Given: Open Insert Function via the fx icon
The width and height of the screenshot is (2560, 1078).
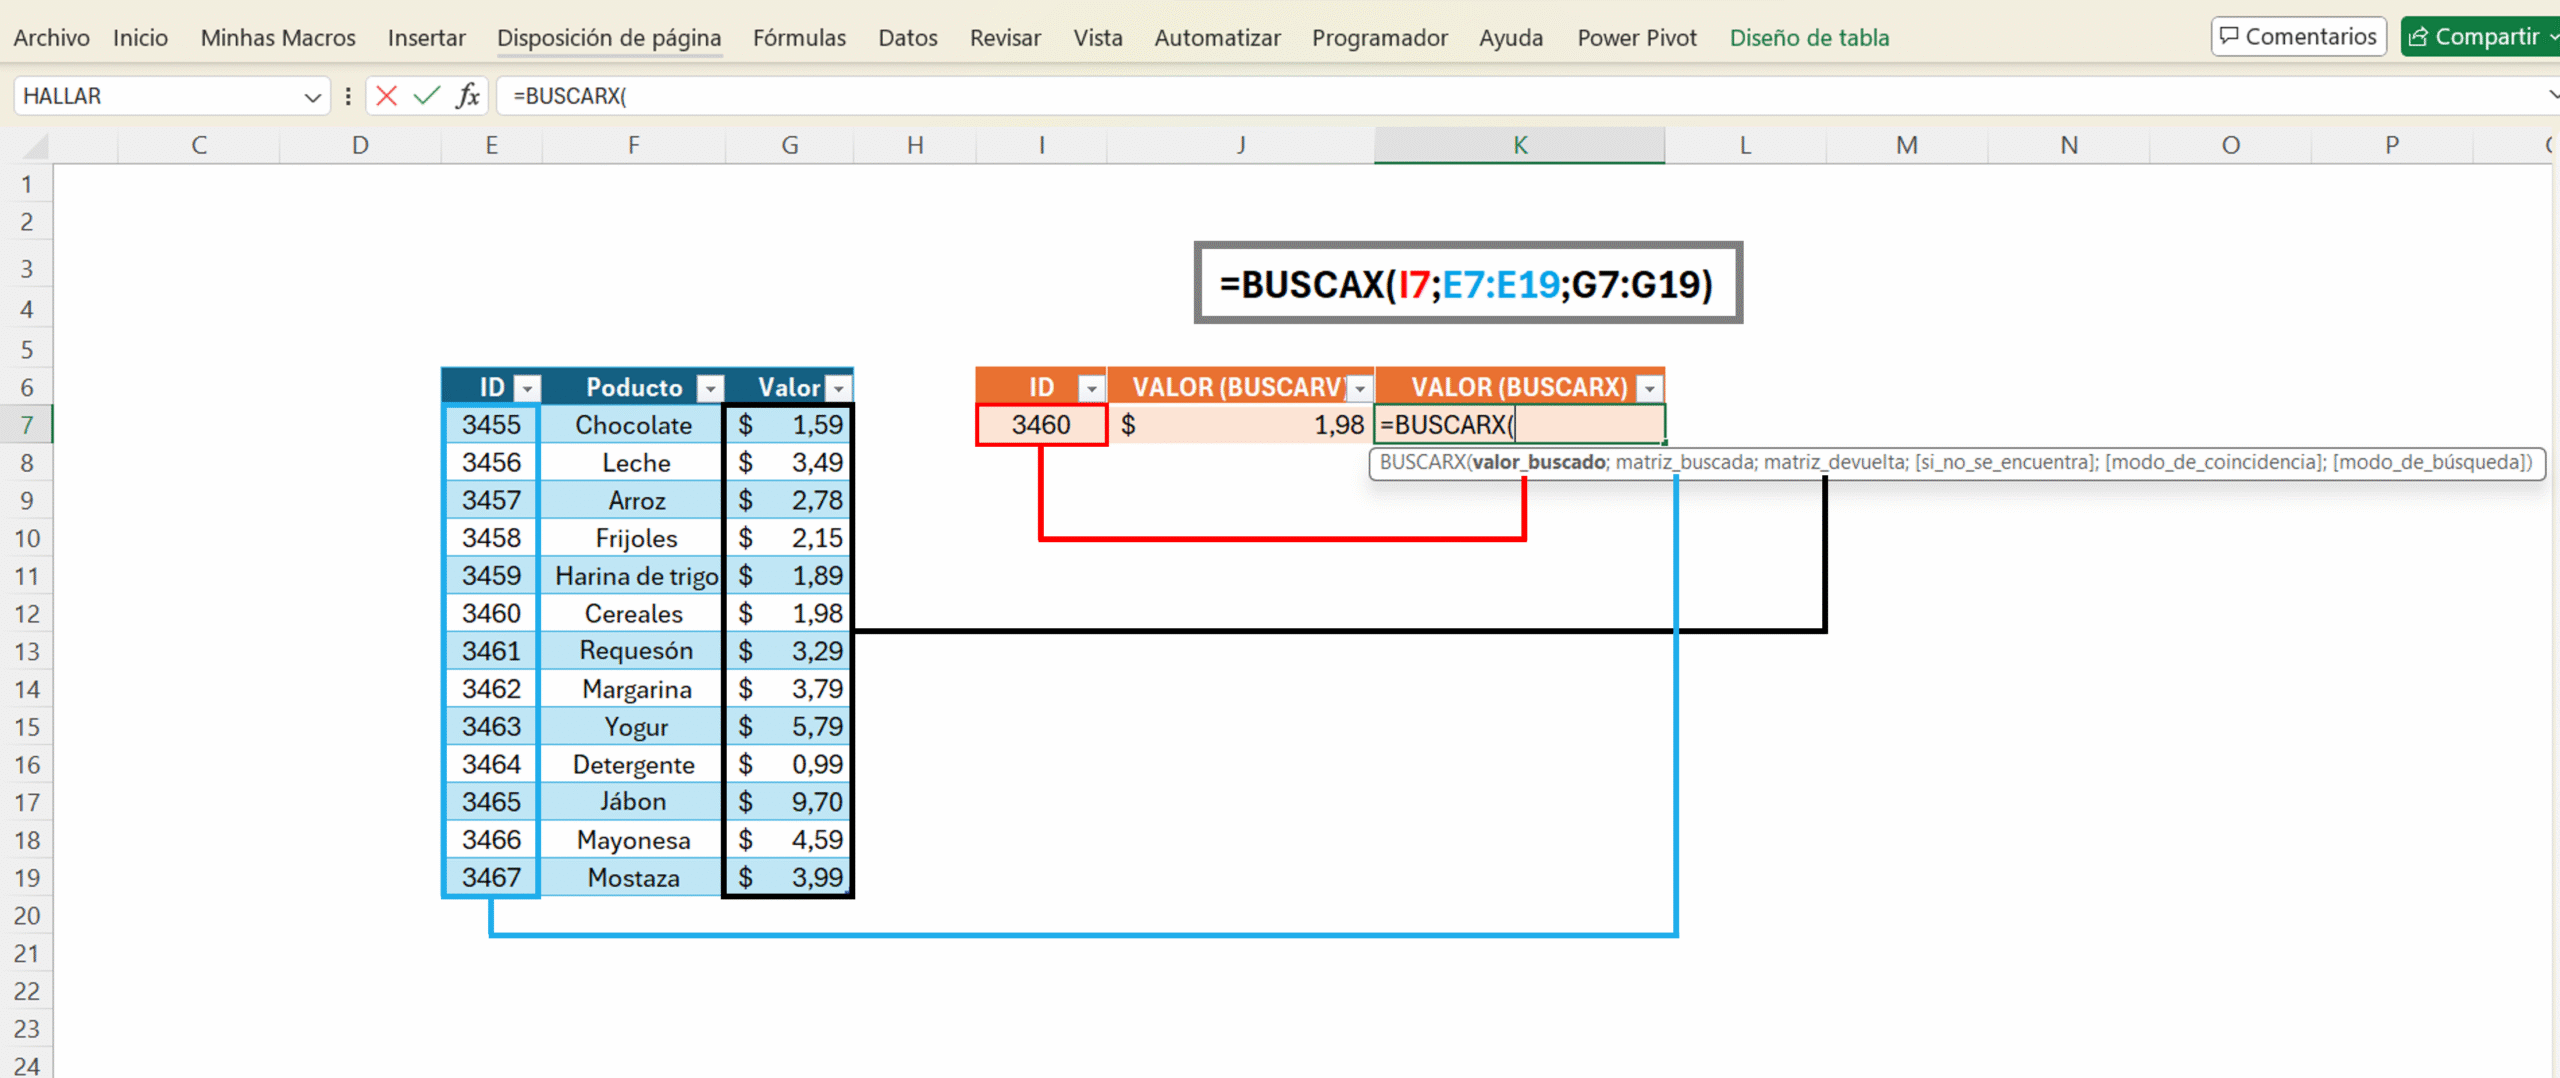Looking at the screenshot, I should click(468, 96).
